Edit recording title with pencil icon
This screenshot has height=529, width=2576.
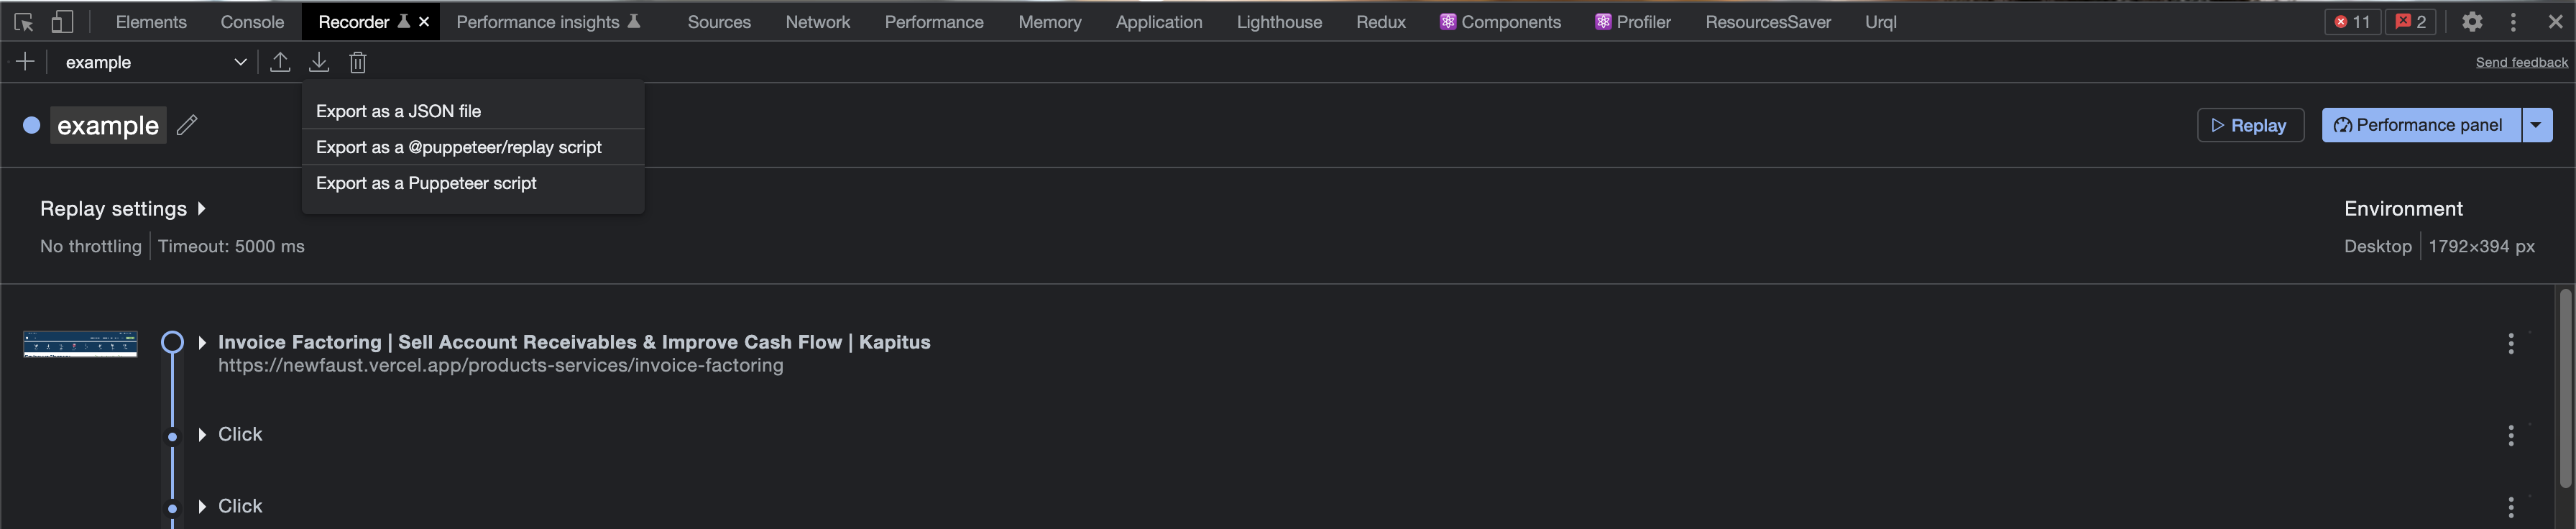click(x=187, y=125)
